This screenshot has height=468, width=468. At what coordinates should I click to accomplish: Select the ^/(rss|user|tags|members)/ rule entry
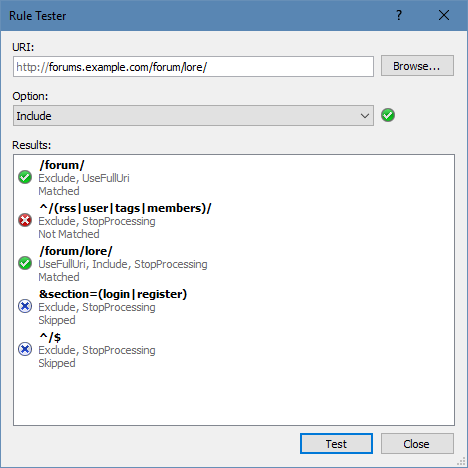234,221
